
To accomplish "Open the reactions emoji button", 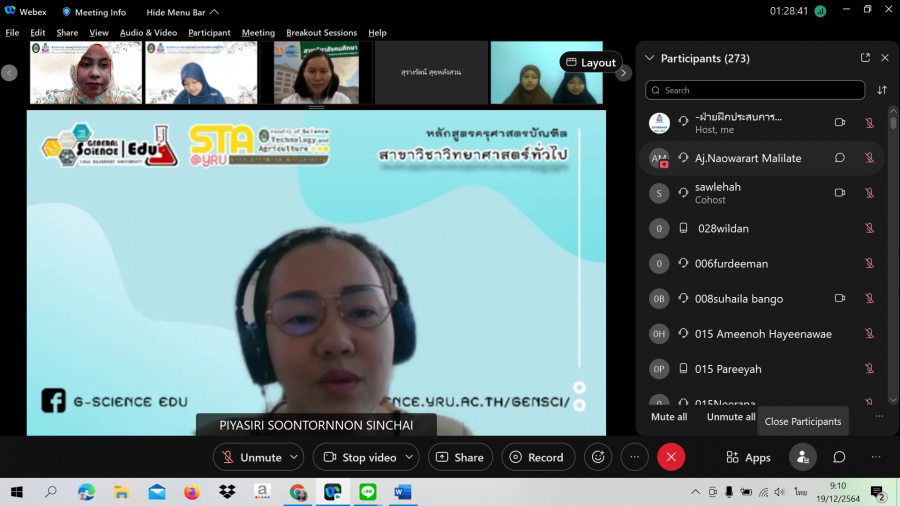I will (x=598, y=457).
